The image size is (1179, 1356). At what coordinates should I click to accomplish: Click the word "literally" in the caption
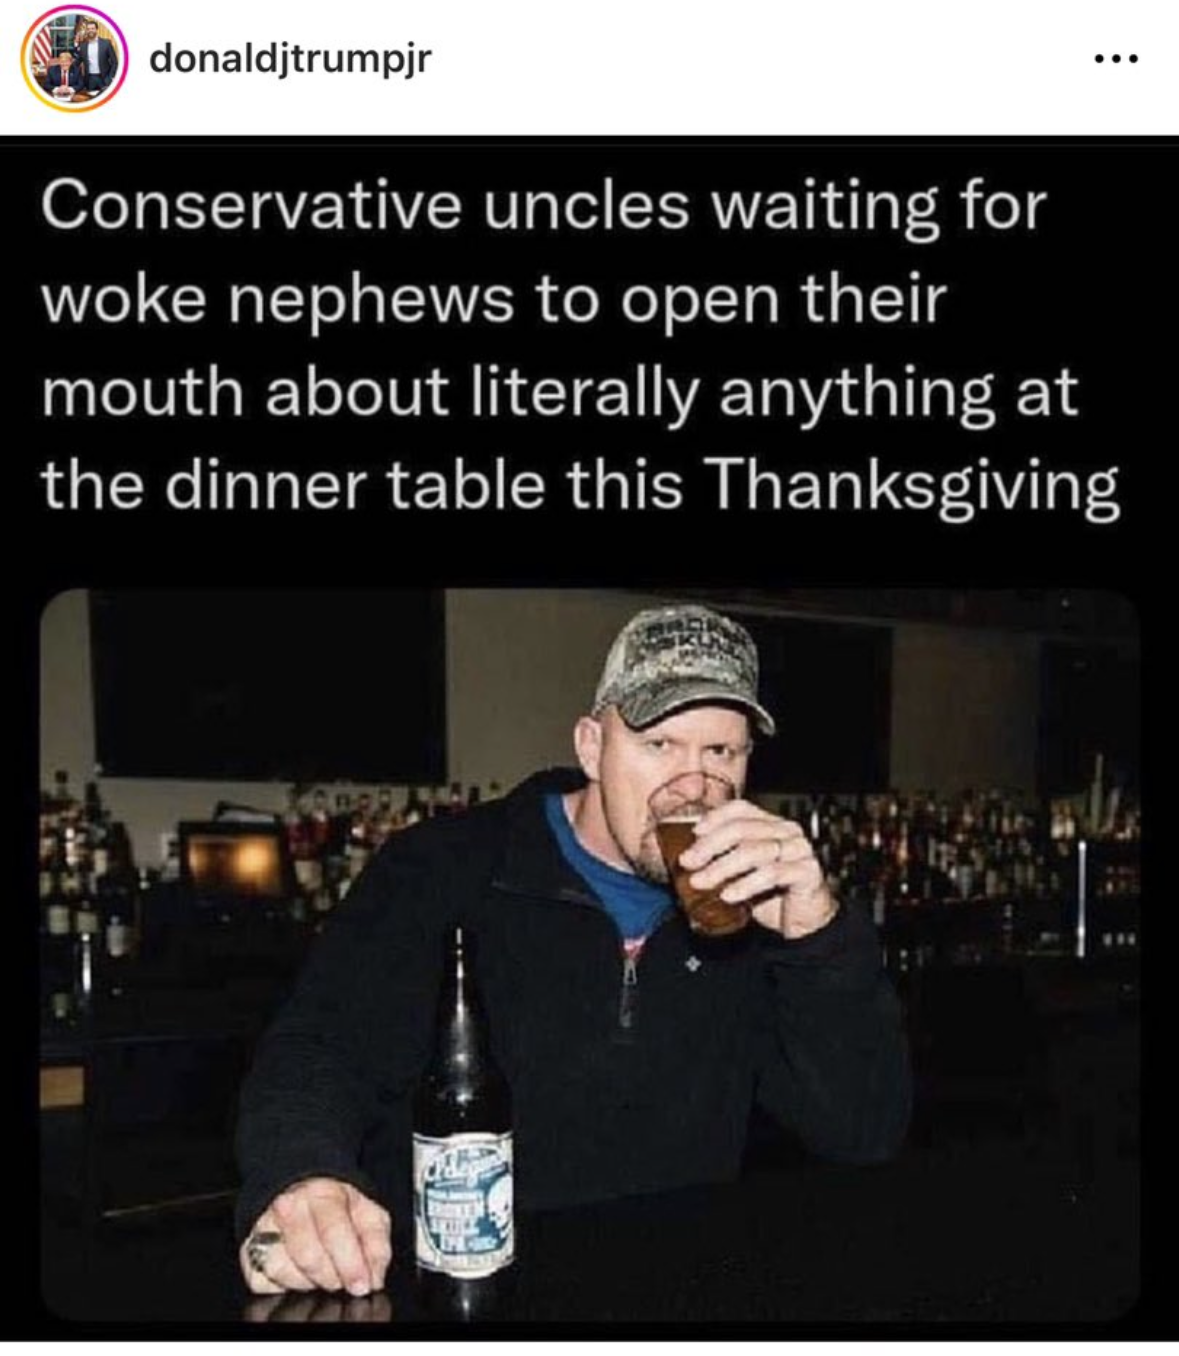pos(584,393)
